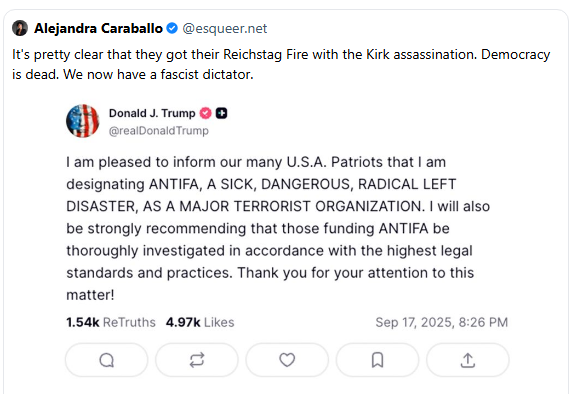Viewport: 569px width, 394px height.
Task: Click the @esqueer.net handle
Action: coord(225,28)
